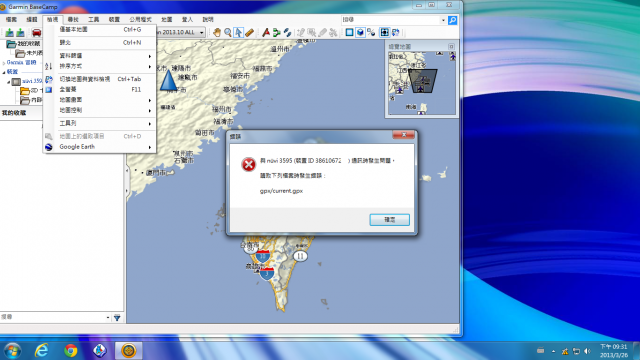Image resolution: width=640 pixels, height=360 pixels.
Task: Click the filter funnel icon below library
Action: click(117, 317)
